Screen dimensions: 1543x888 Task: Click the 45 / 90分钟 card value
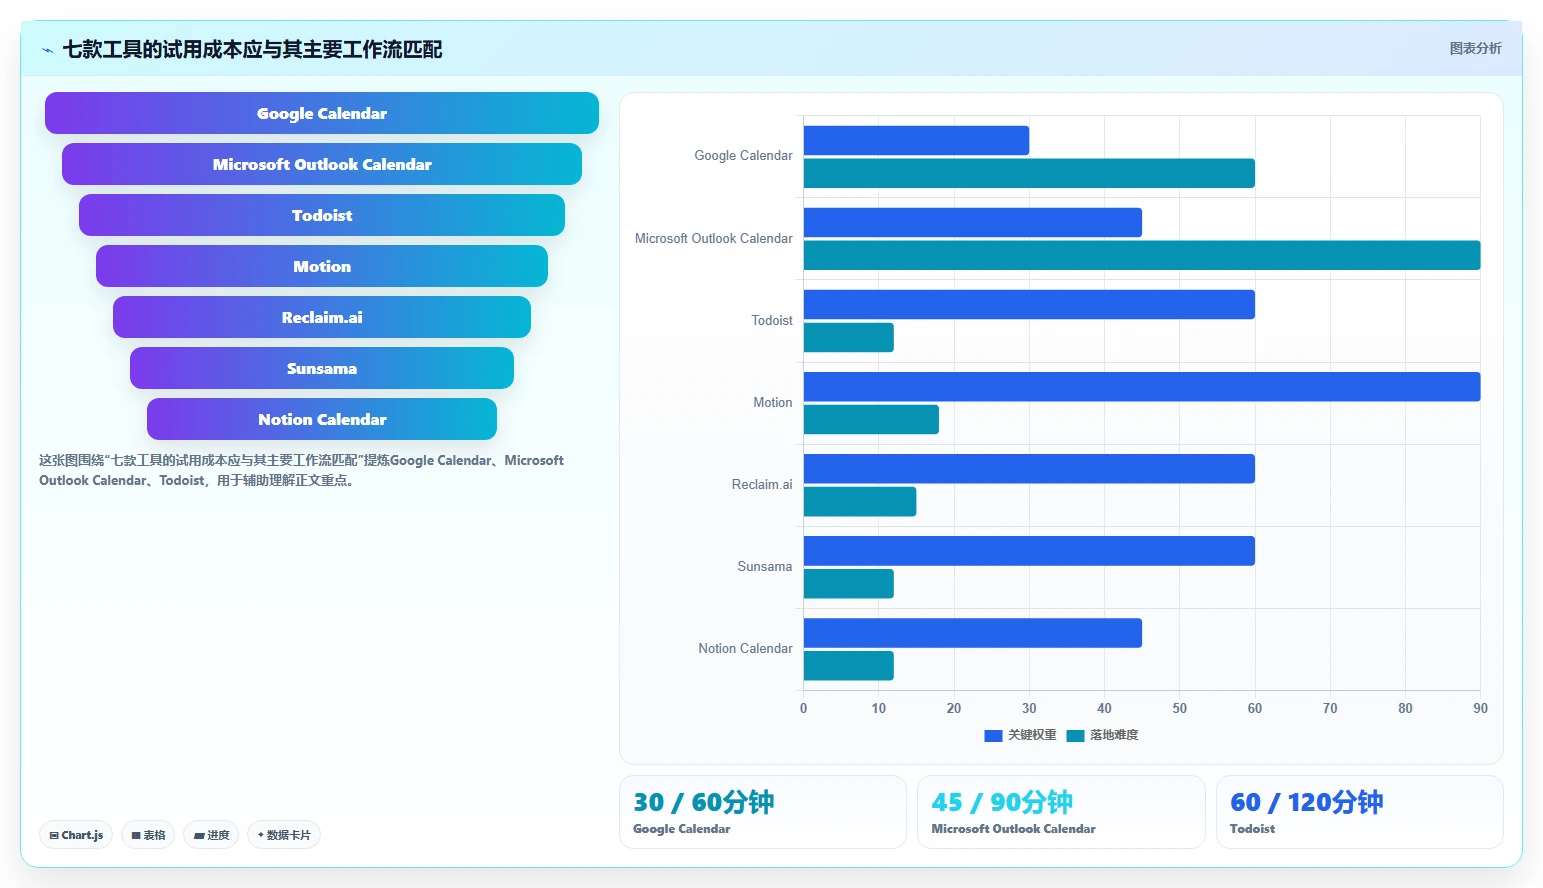(1002, 802)
